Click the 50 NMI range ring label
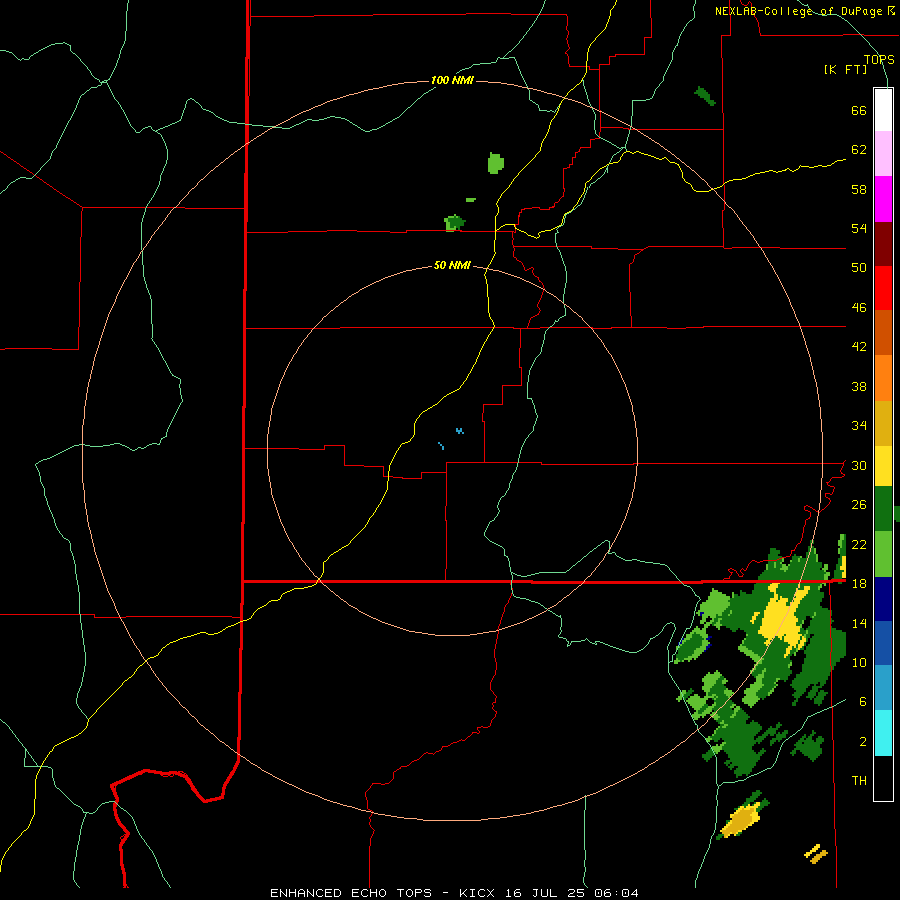 [x=452, y=265]
